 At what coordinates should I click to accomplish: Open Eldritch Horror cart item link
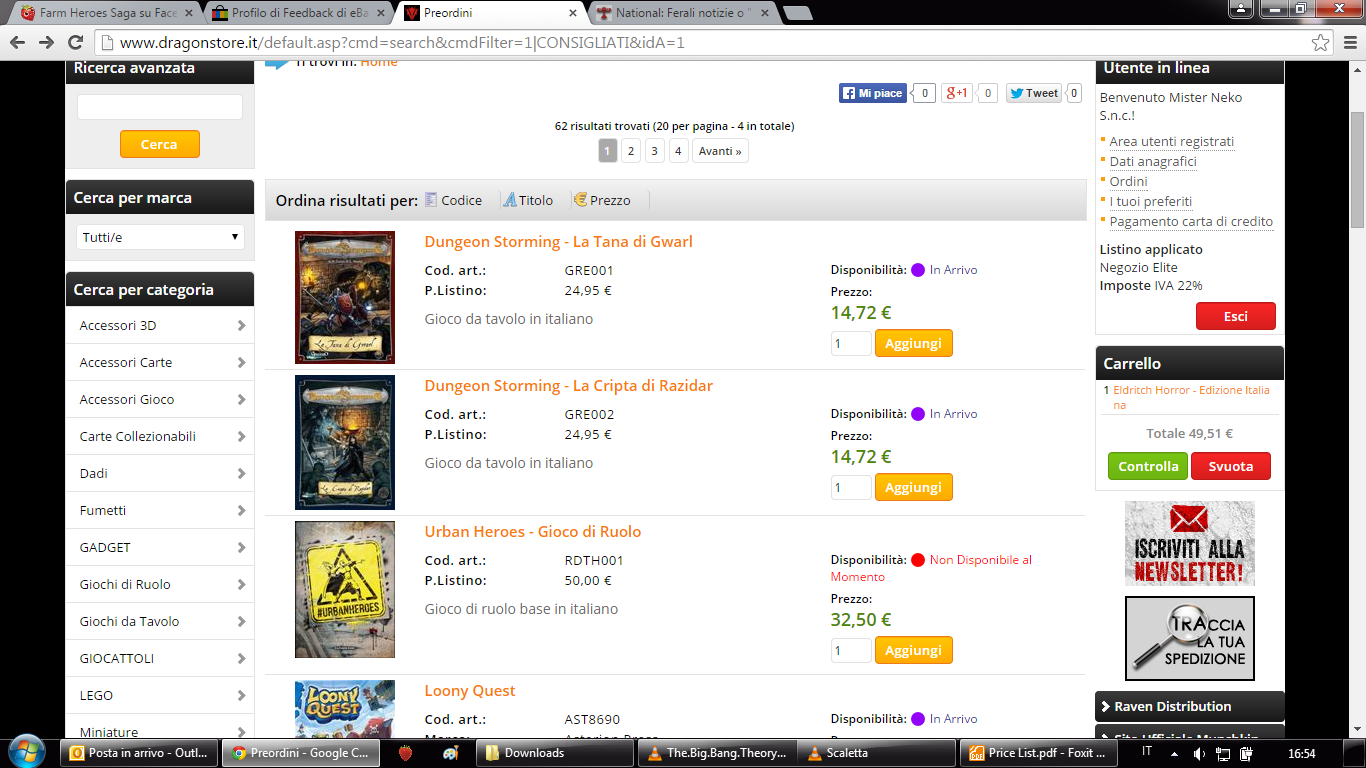(1191, 397)
